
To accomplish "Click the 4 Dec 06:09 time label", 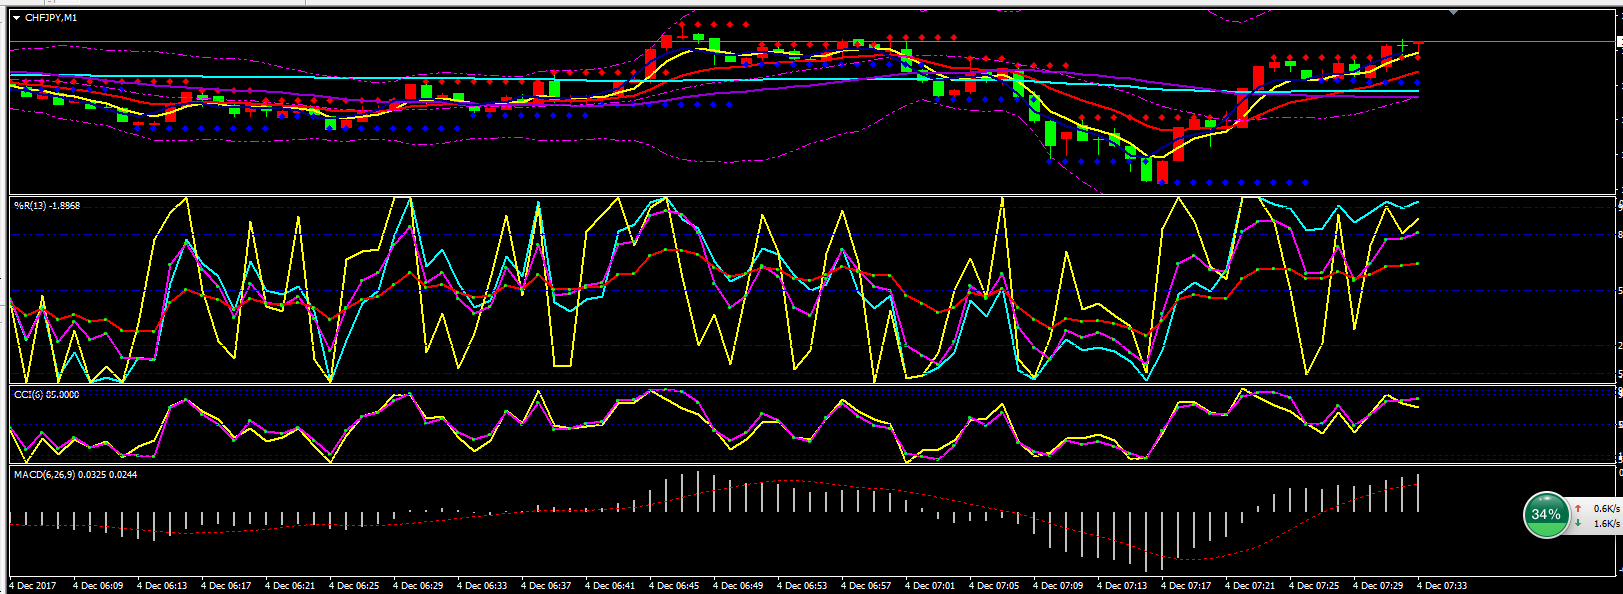I will pyautogui.click(x=98, y=585).
